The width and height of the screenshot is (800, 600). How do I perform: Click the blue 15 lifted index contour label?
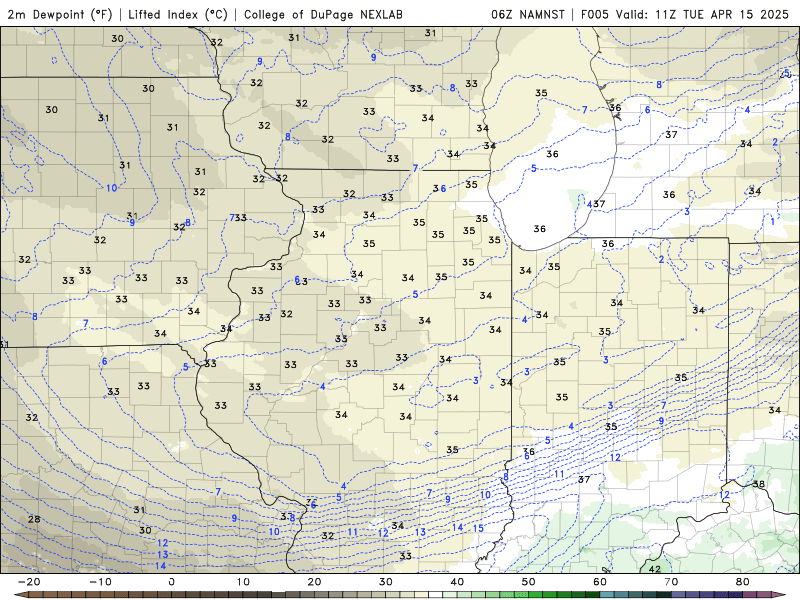tap(478, 528)
